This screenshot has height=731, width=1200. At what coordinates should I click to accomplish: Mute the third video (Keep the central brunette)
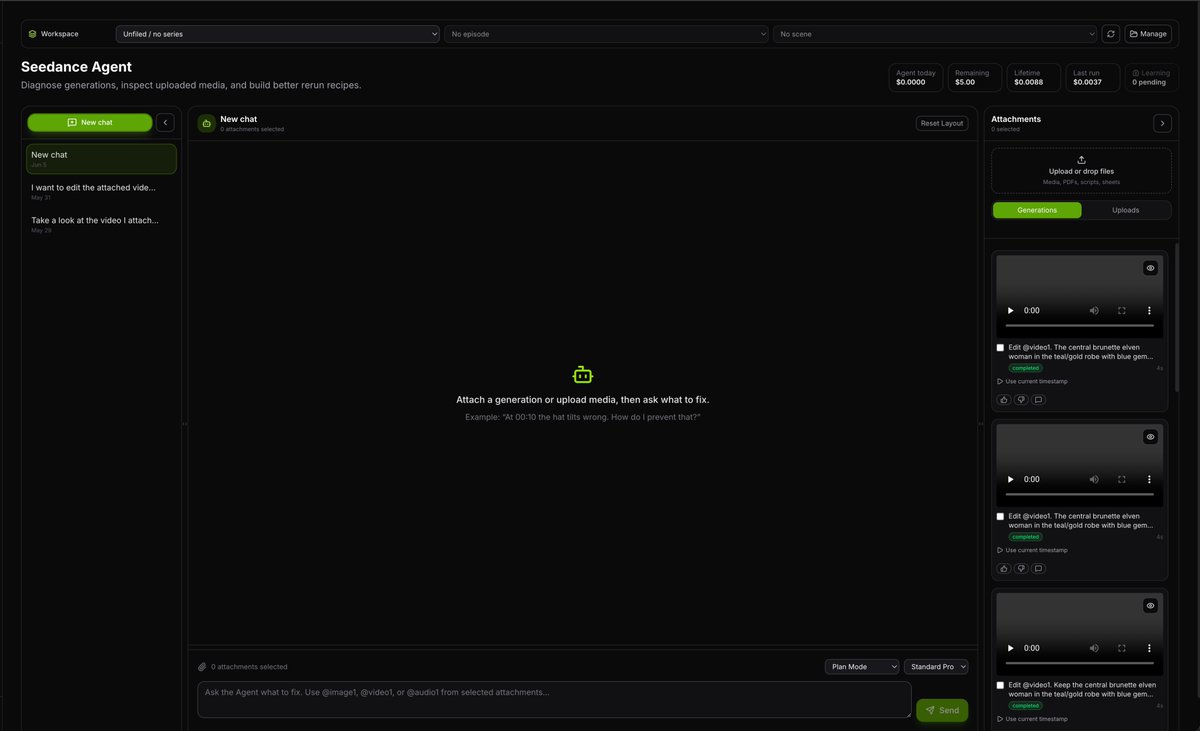click(x=1094, y=648)
